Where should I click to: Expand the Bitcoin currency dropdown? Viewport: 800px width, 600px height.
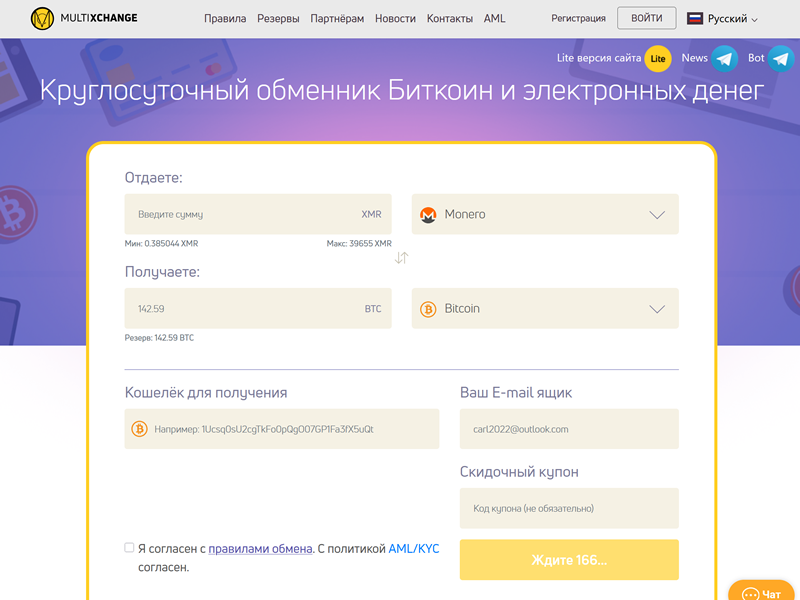[x=658, y=308]
